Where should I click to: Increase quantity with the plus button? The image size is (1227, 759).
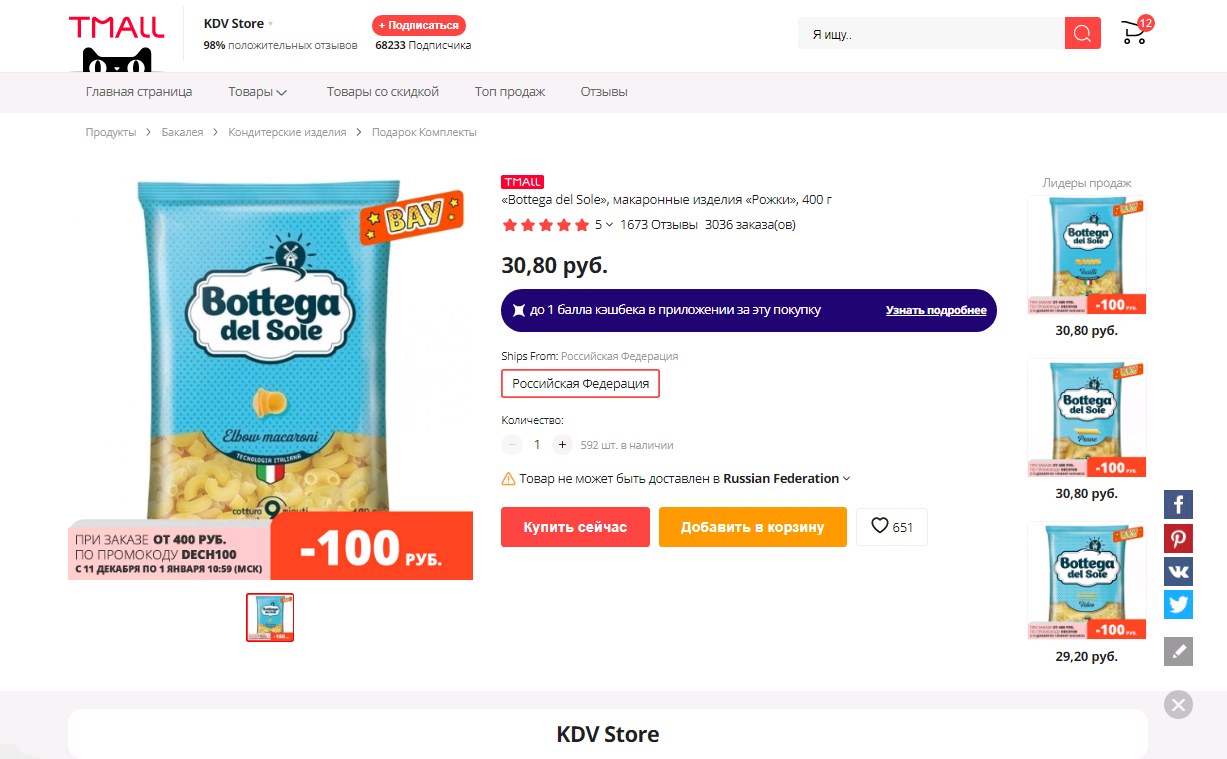(x=562, y=444)
